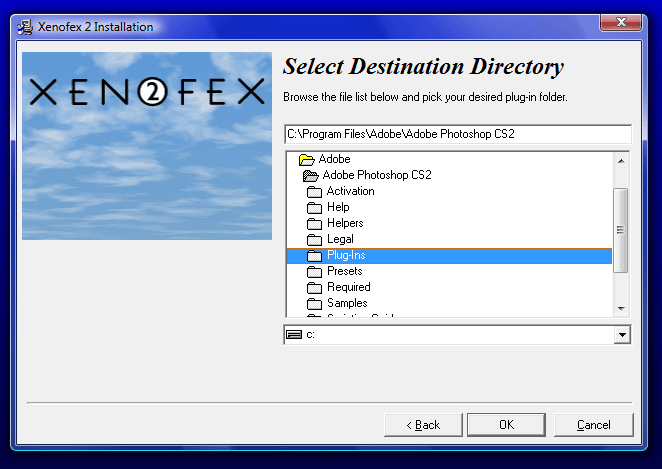Click the folder list scroll down arrow
Image resolution: width=662 pixels, height=469 pixels.
tap(621, 309)
